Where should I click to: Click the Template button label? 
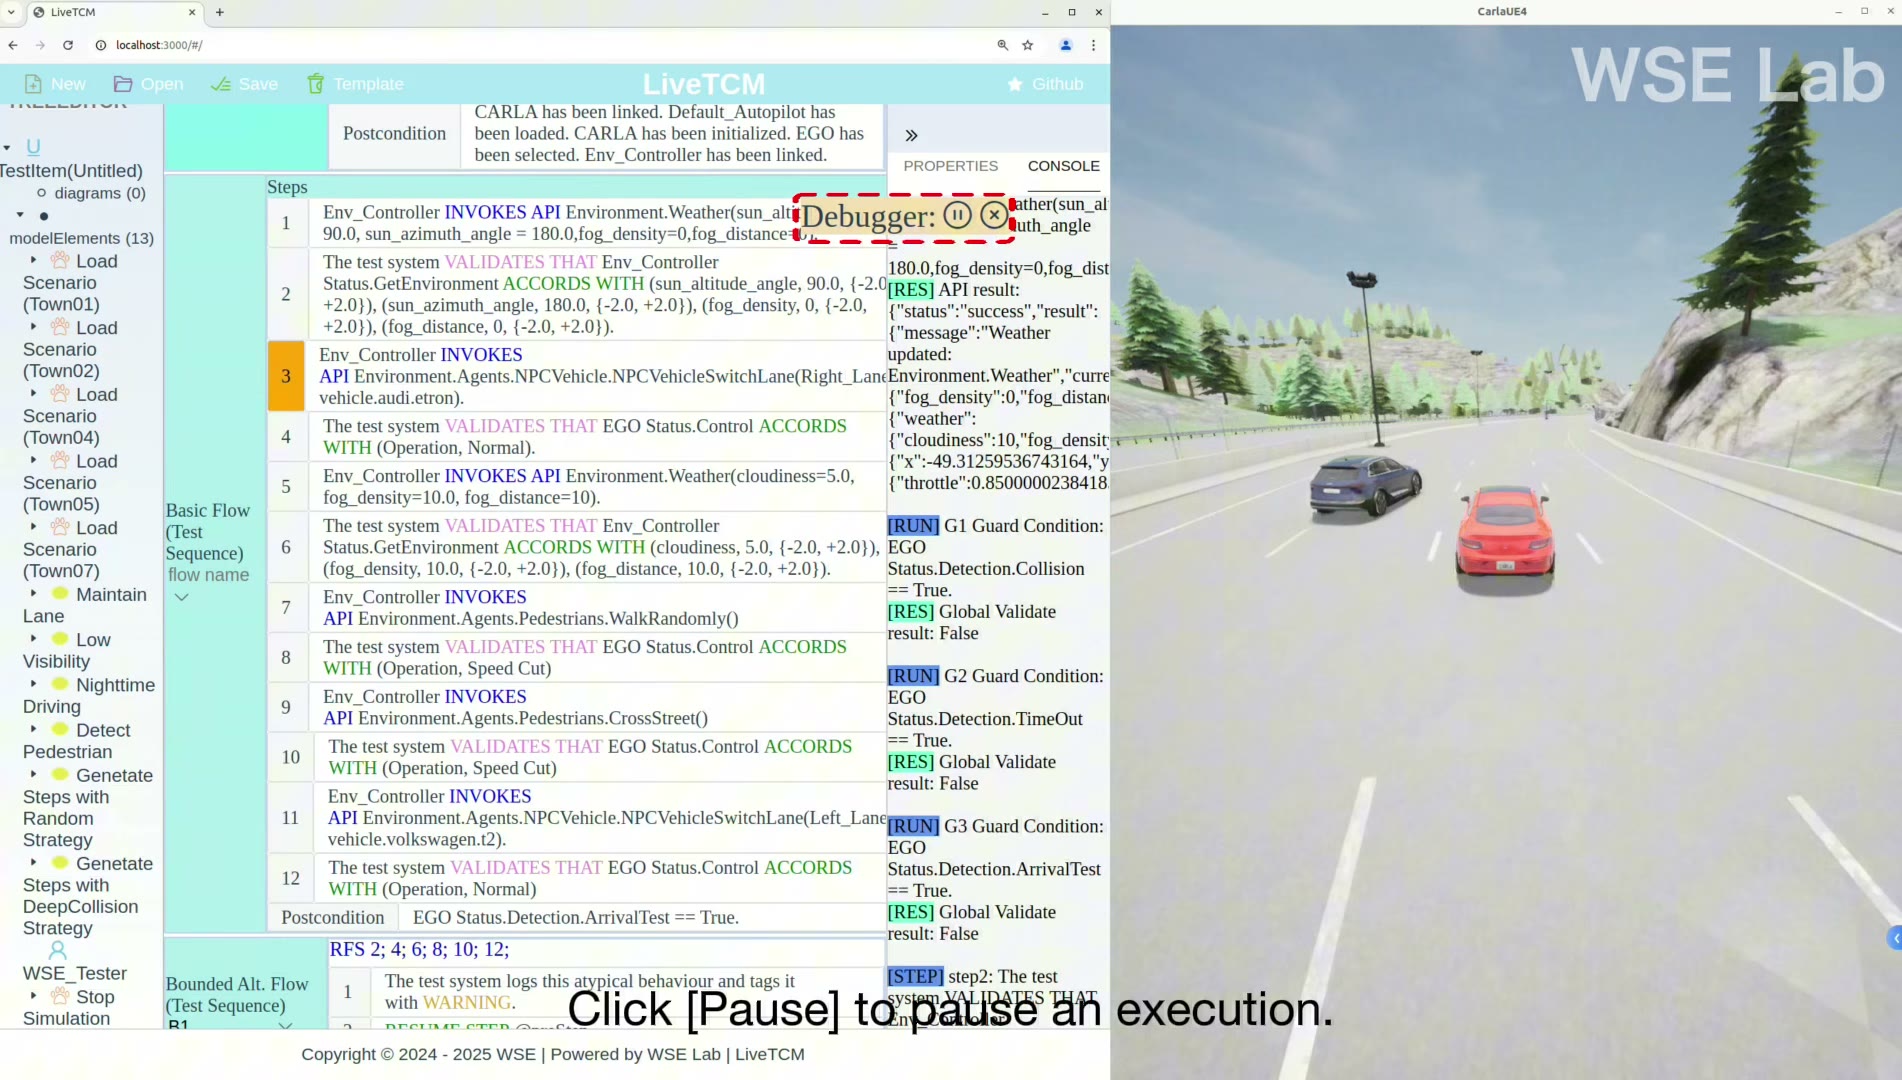click(368, 84)
